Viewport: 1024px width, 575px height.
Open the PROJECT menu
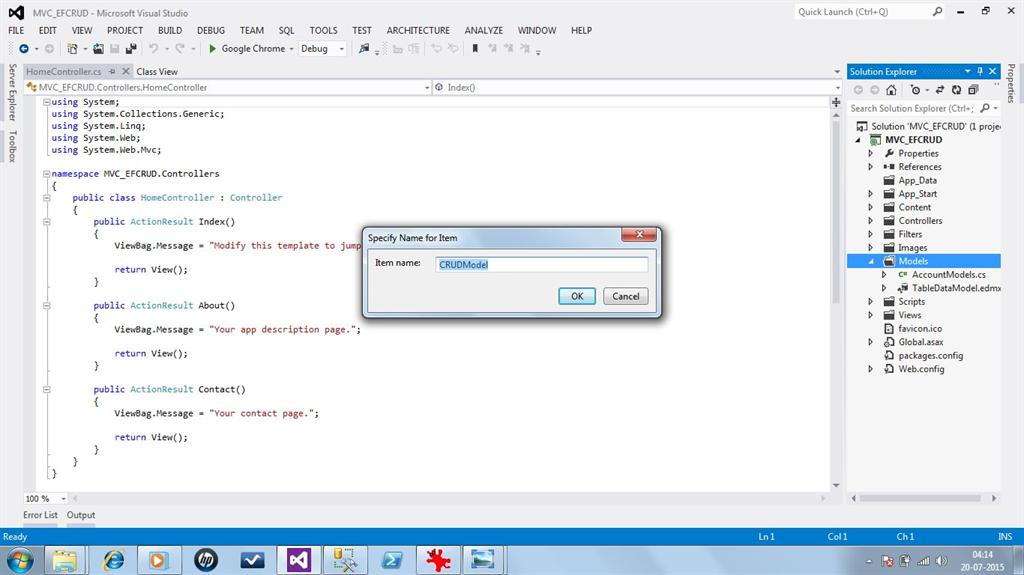(125, 30)
